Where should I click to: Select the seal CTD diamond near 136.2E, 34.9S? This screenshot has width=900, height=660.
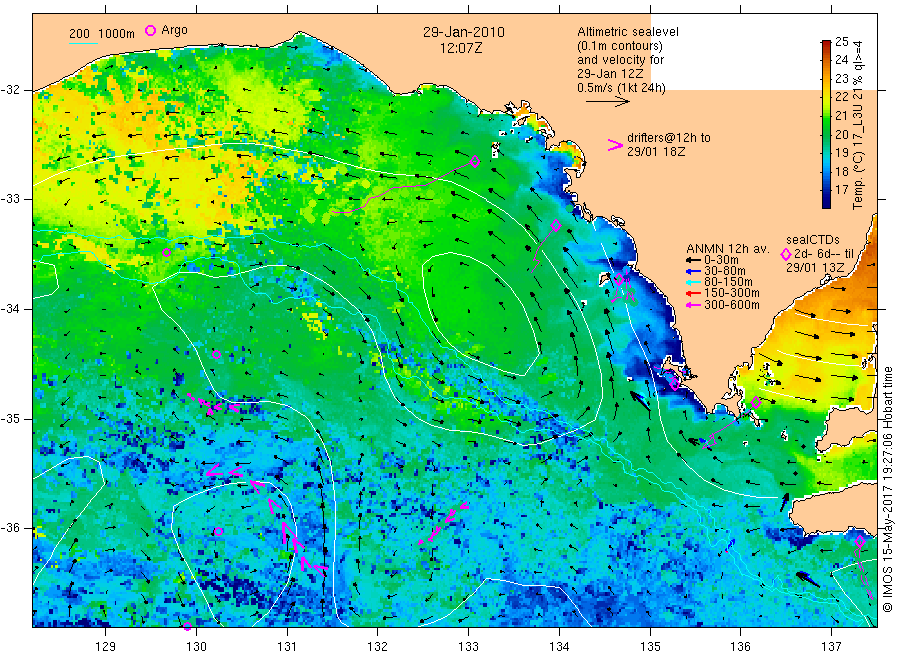tap(756, 403)
